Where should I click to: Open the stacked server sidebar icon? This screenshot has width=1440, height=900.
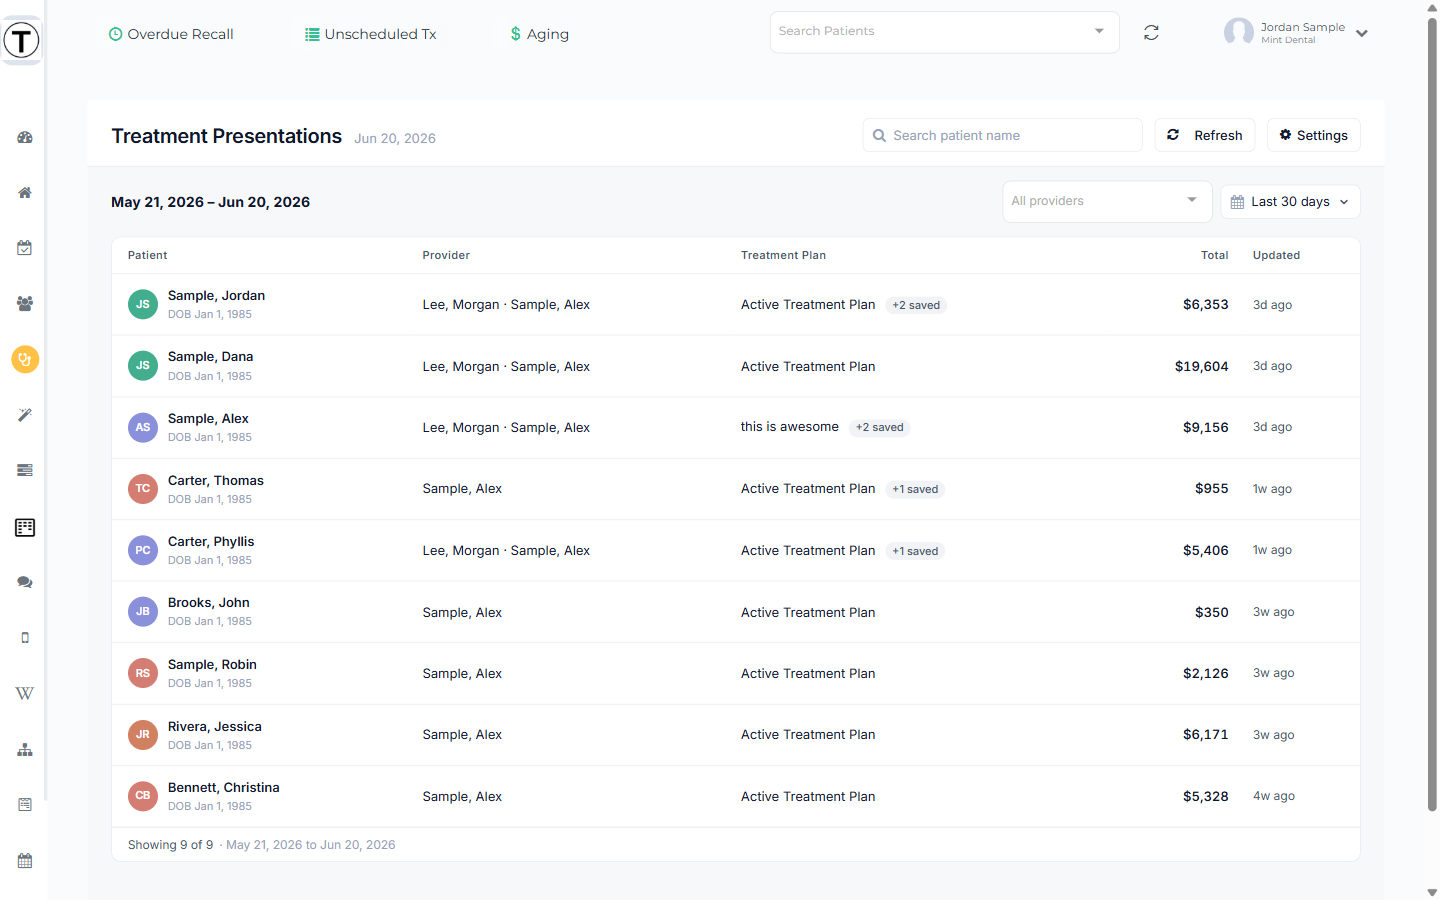[x=25, y=470]
